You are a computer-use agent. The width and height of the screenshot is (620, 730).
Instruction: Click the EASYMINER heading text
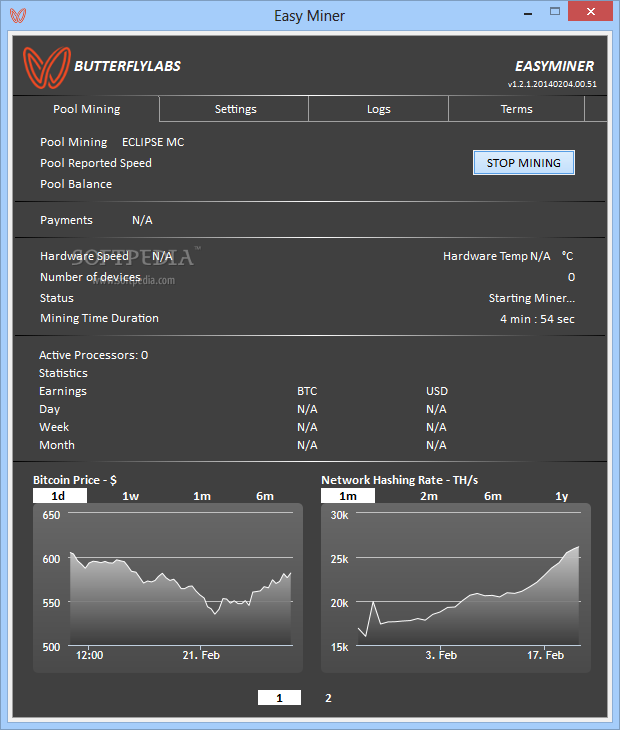(x=554, y=66)
